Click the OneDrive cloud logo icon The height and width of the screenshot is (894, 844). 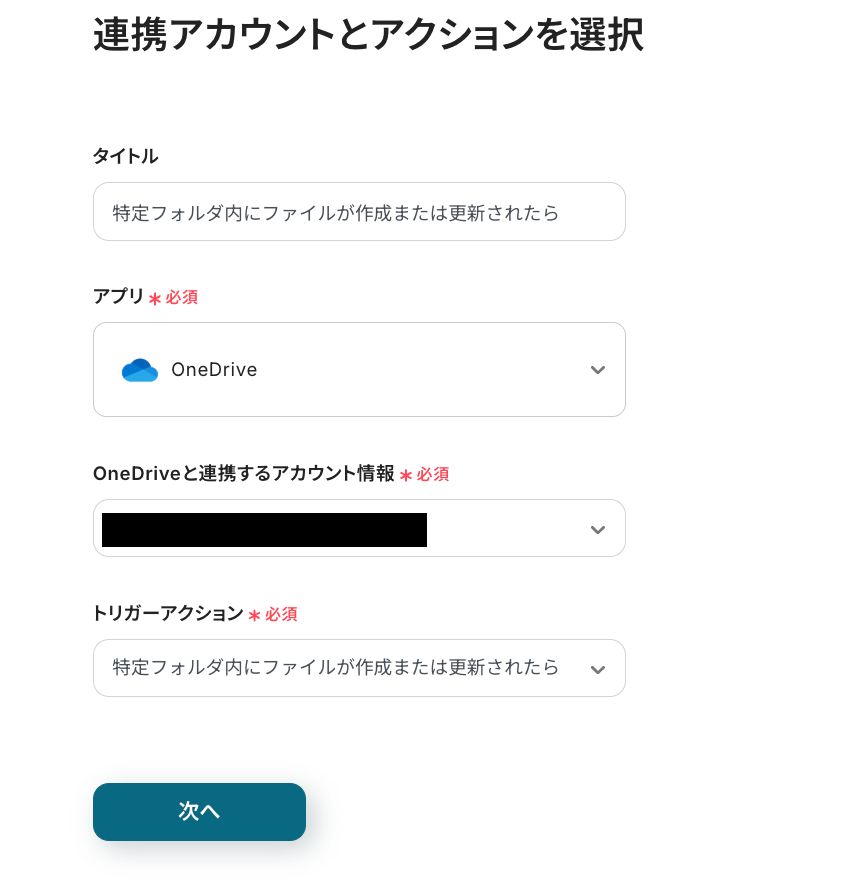click(140, 370)
